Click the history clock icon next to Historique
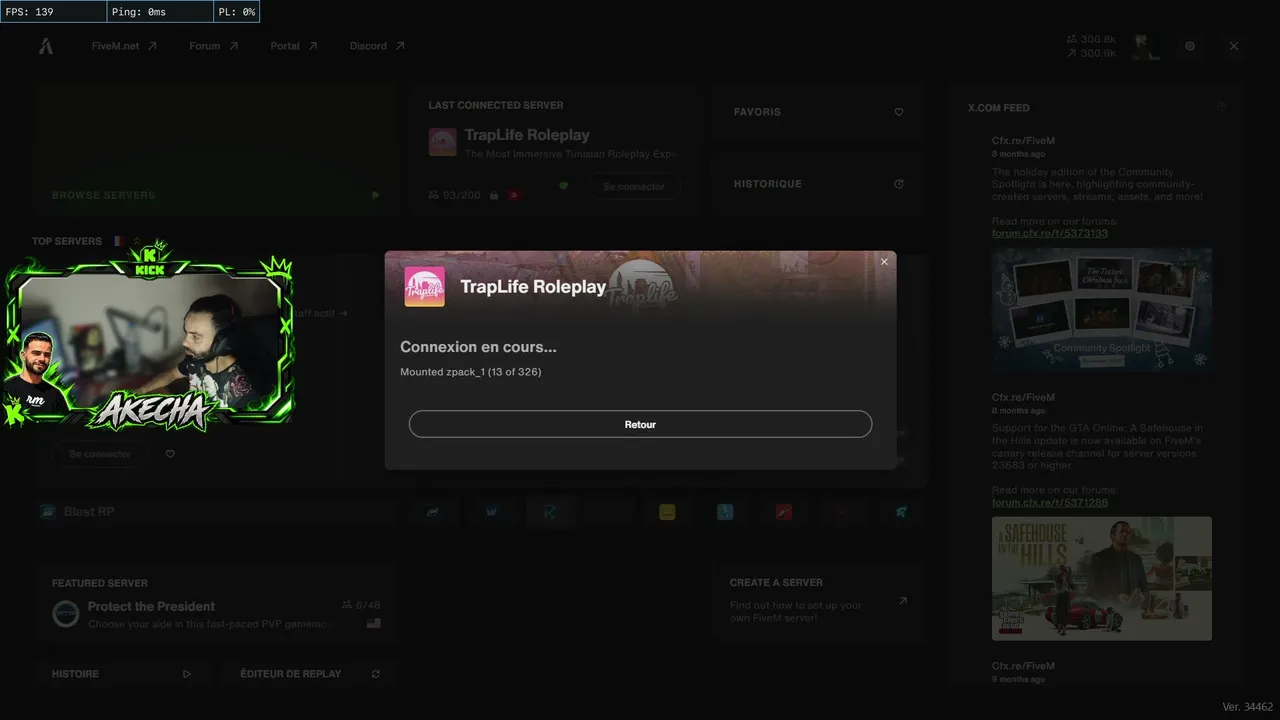Image resolution: width=1280 pixels, height=720 pixels. (899, 184)
